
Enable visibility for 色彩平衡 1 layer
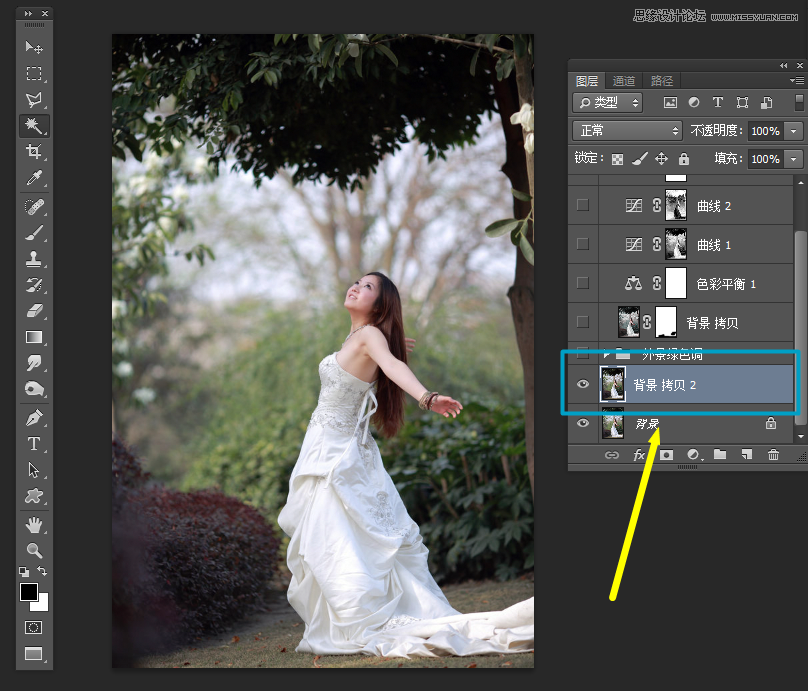[x=582, y=283]
